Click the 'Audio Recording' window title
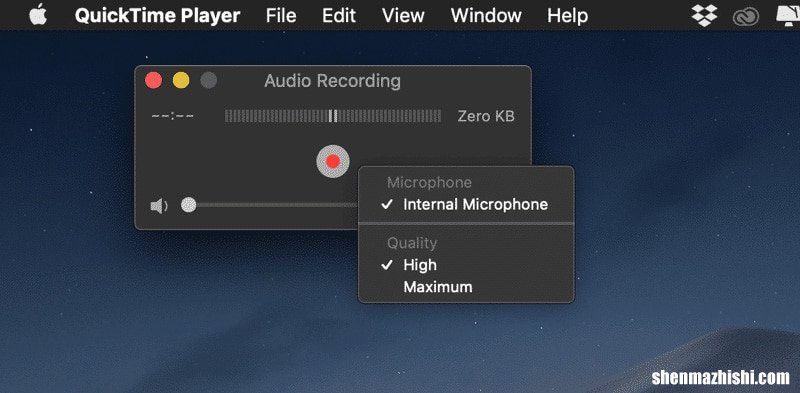800x393 pixels. click(332, 81)
